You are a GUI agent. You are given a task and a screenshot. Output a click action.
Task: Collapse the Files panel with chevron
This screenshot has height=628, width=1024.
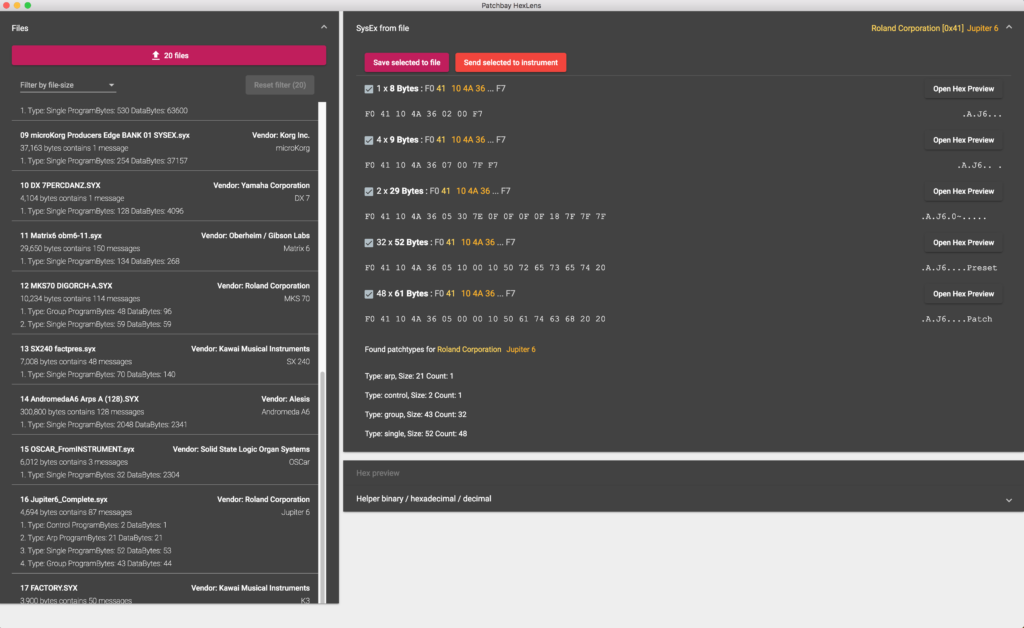click(x=324, y=27)
